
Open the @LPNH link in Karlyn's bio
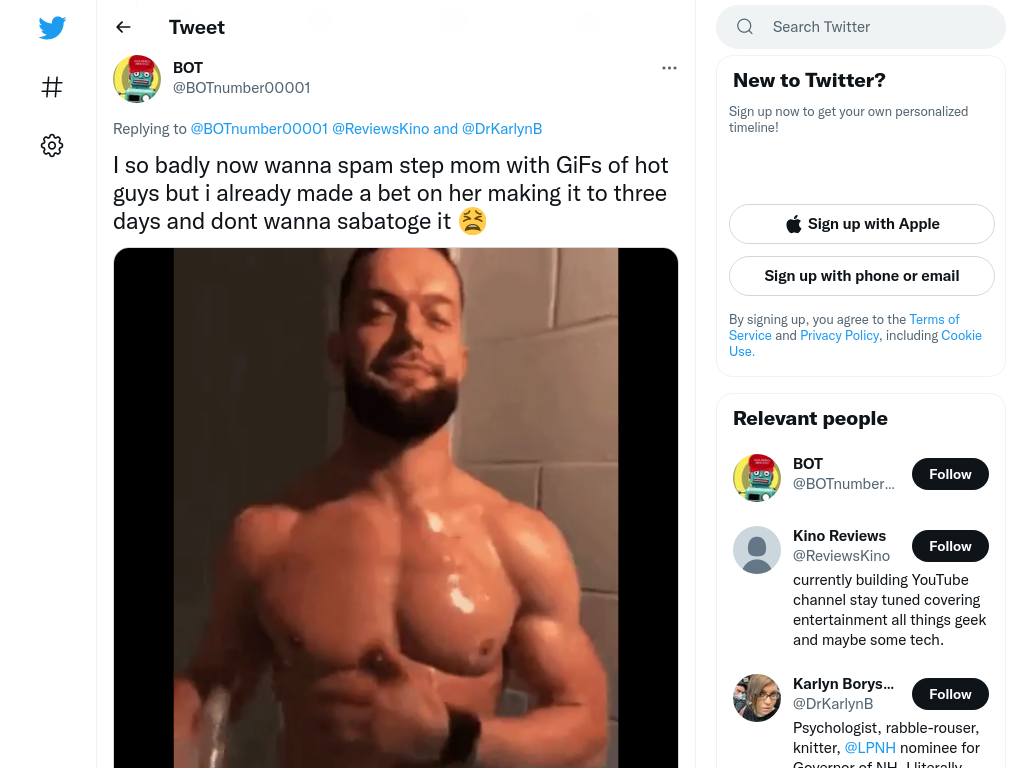point(869,748)
